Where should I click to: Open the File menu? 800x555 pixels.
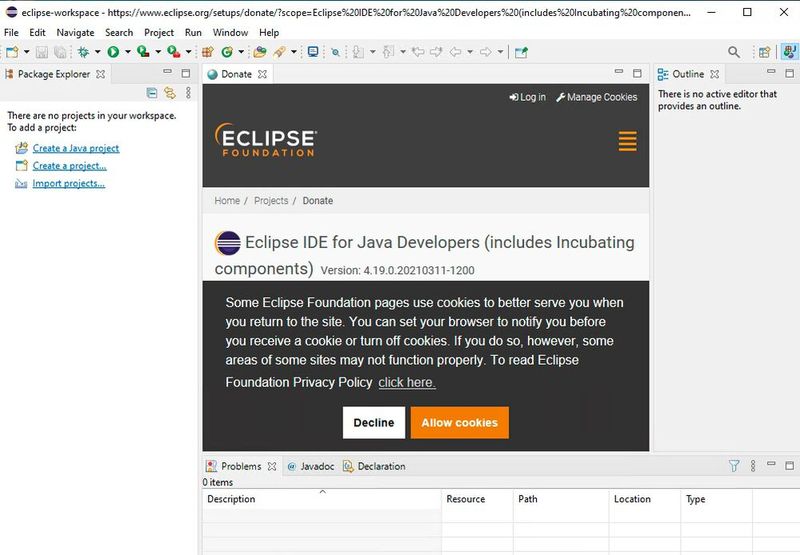point(11,33)
